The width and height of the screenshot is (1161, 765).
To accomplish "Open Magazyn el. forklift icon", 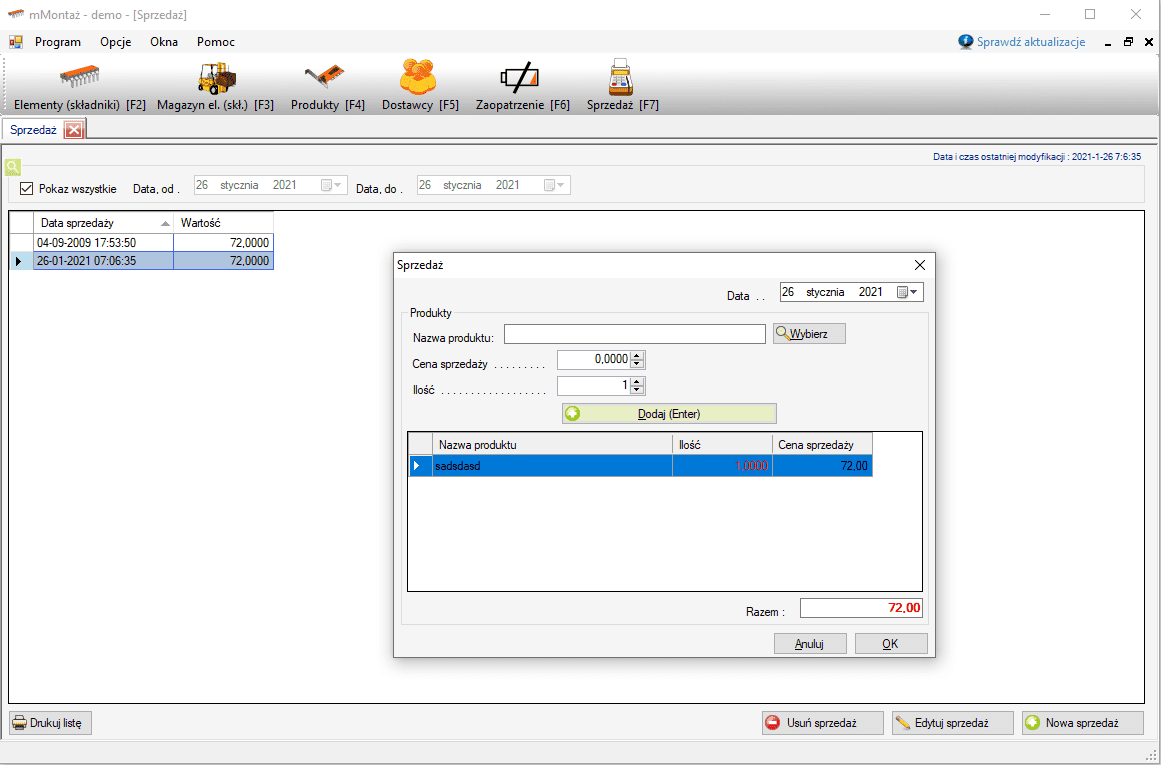I will click(x=215, y=78).
